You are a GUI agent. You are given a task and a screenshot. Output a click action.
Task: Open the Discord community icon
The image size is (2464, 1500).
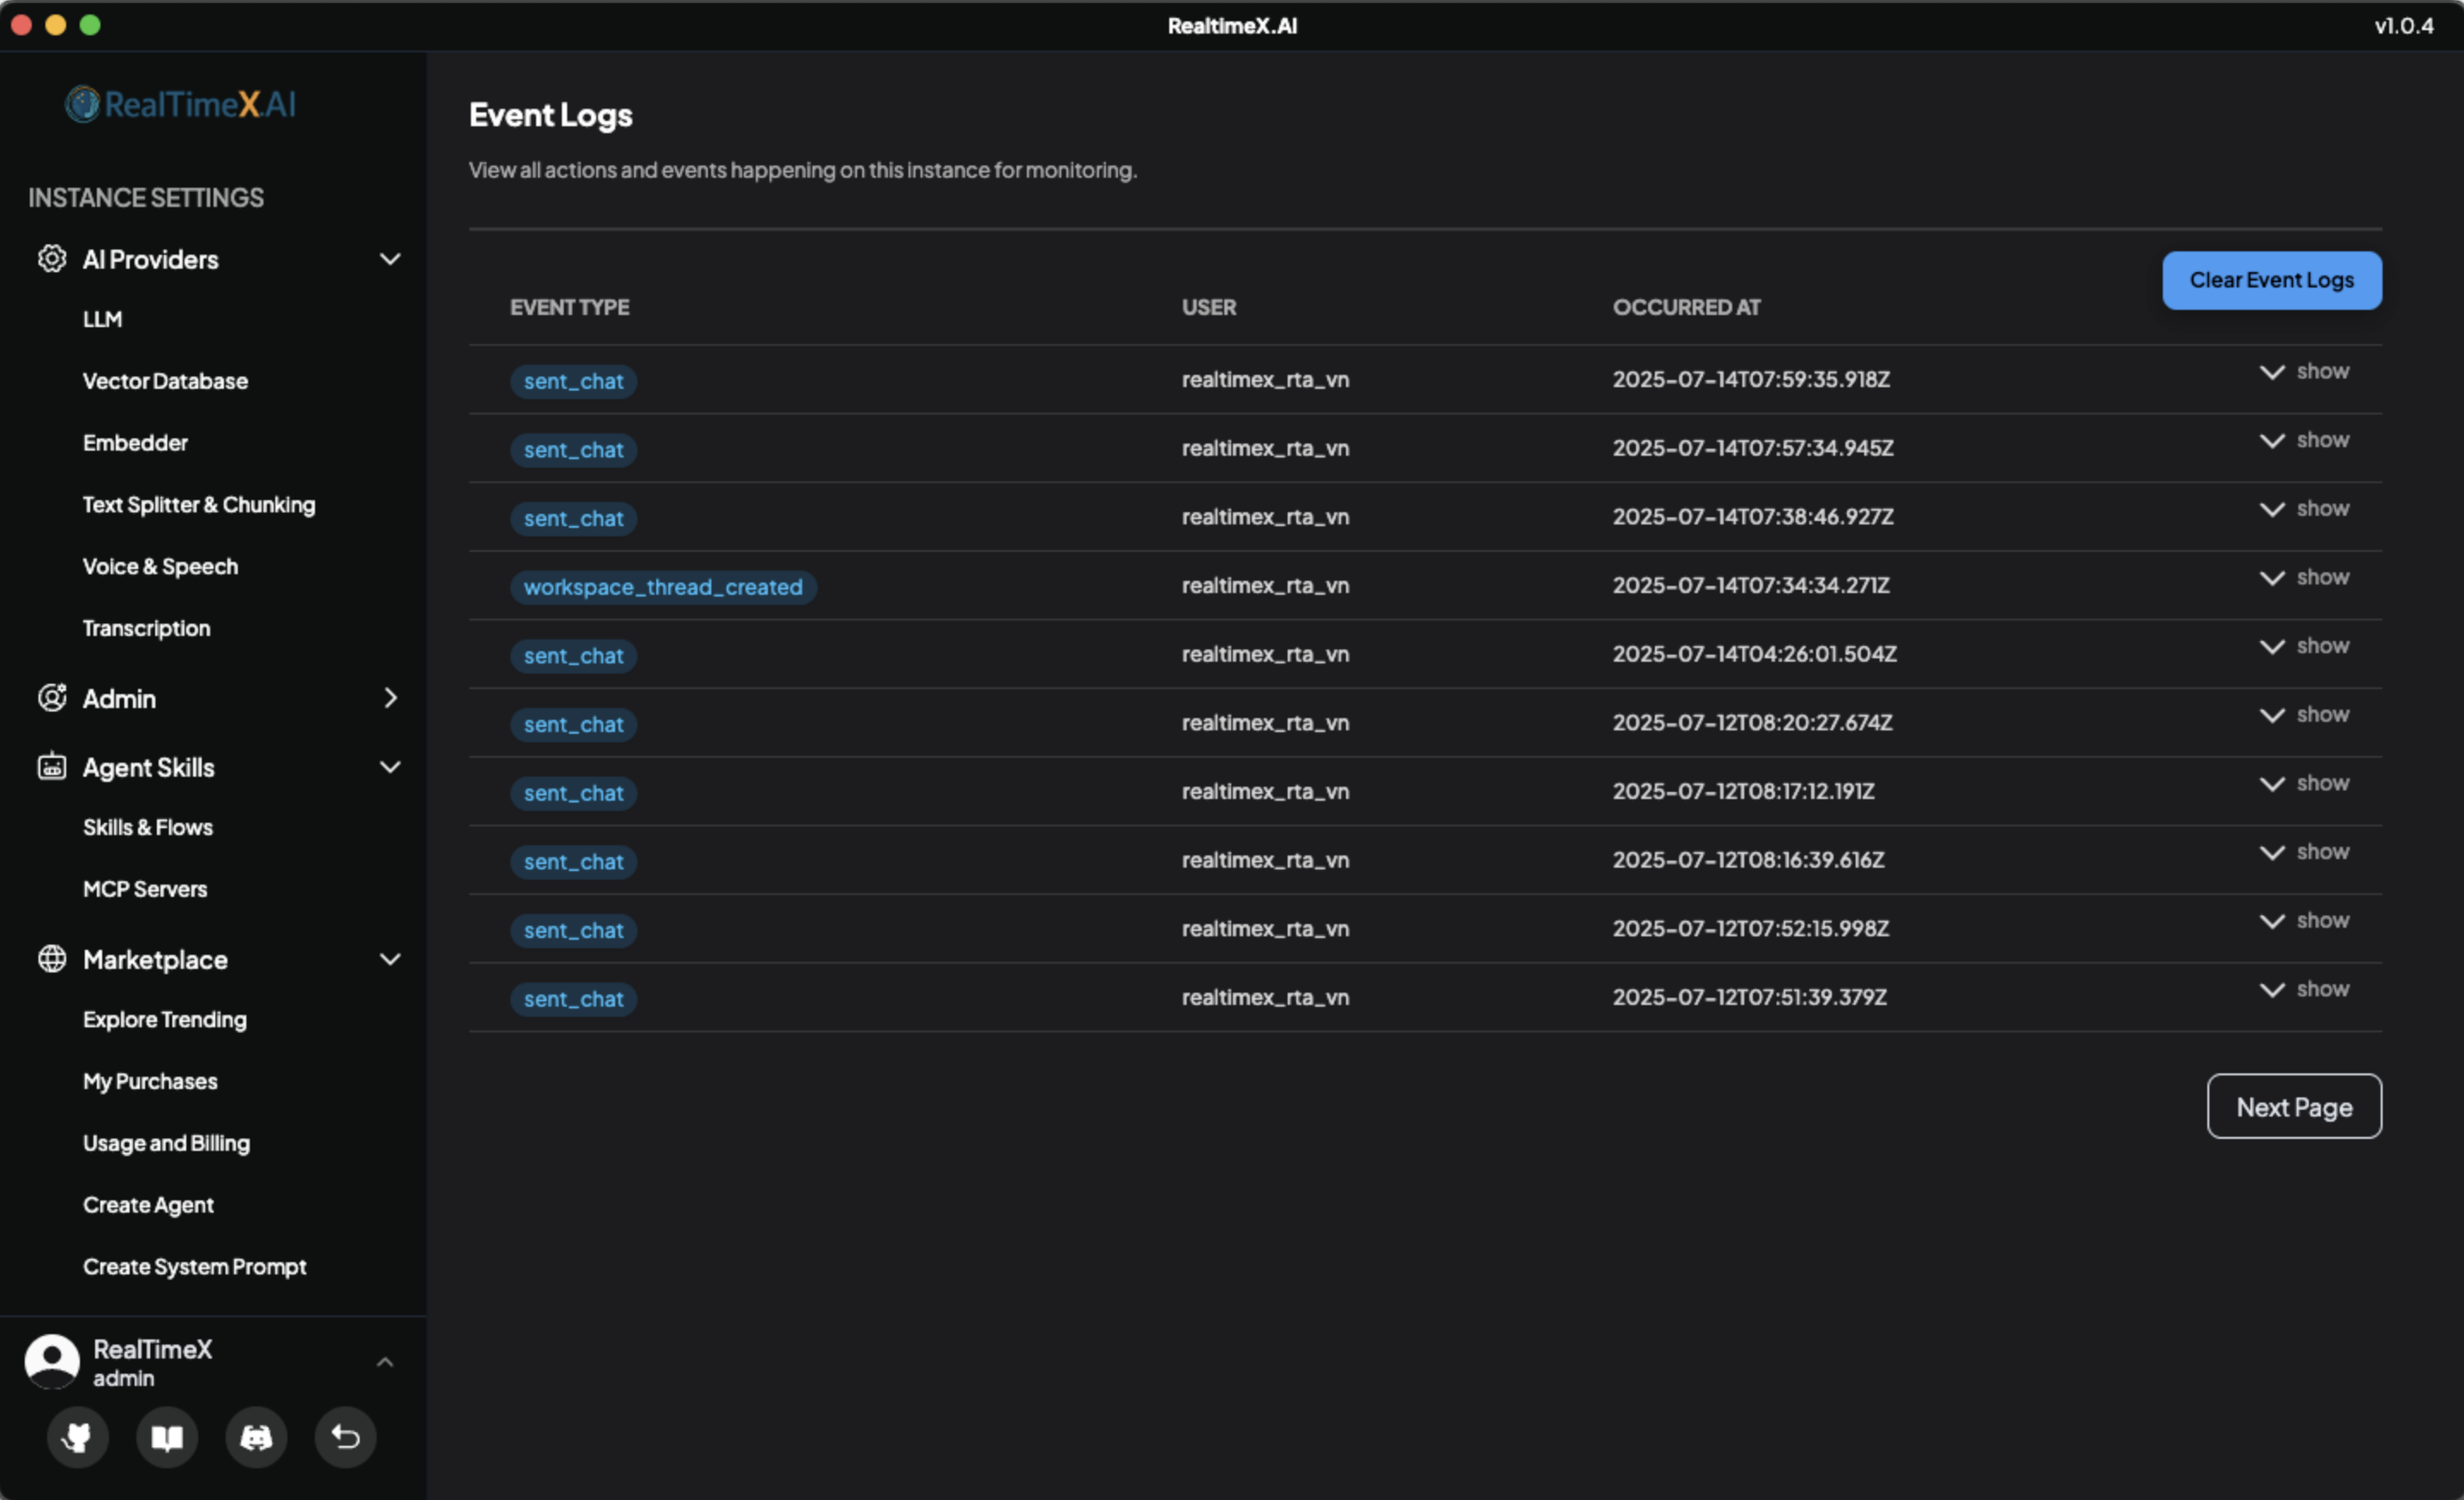tap(256, 1438)
